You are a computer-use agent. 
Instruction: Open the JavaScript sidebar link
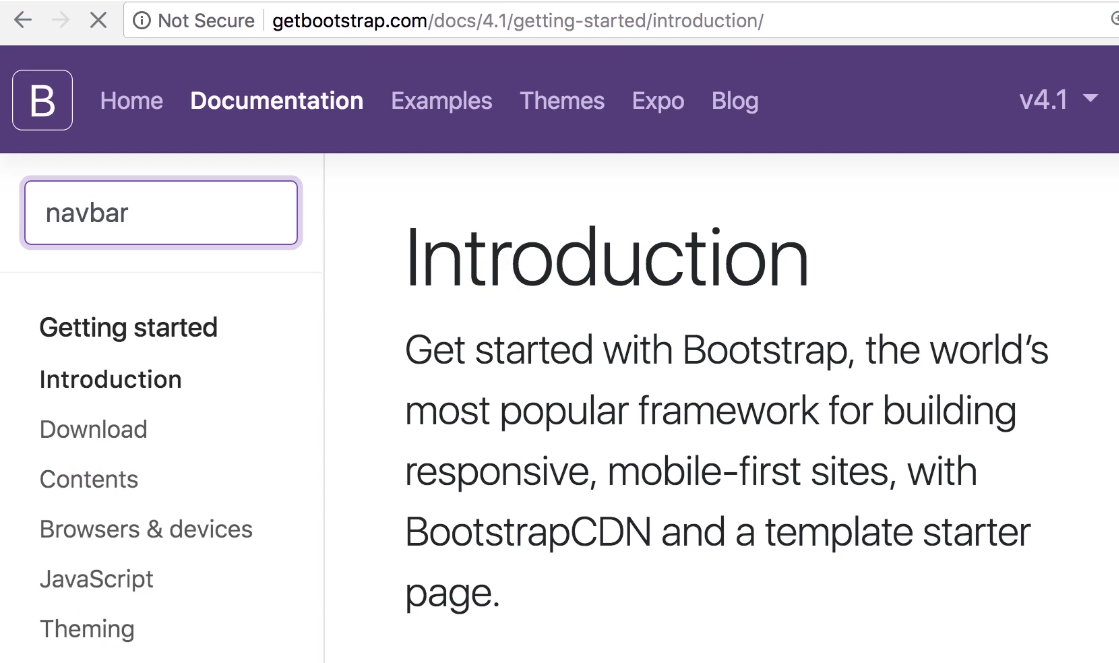(96, 579)
